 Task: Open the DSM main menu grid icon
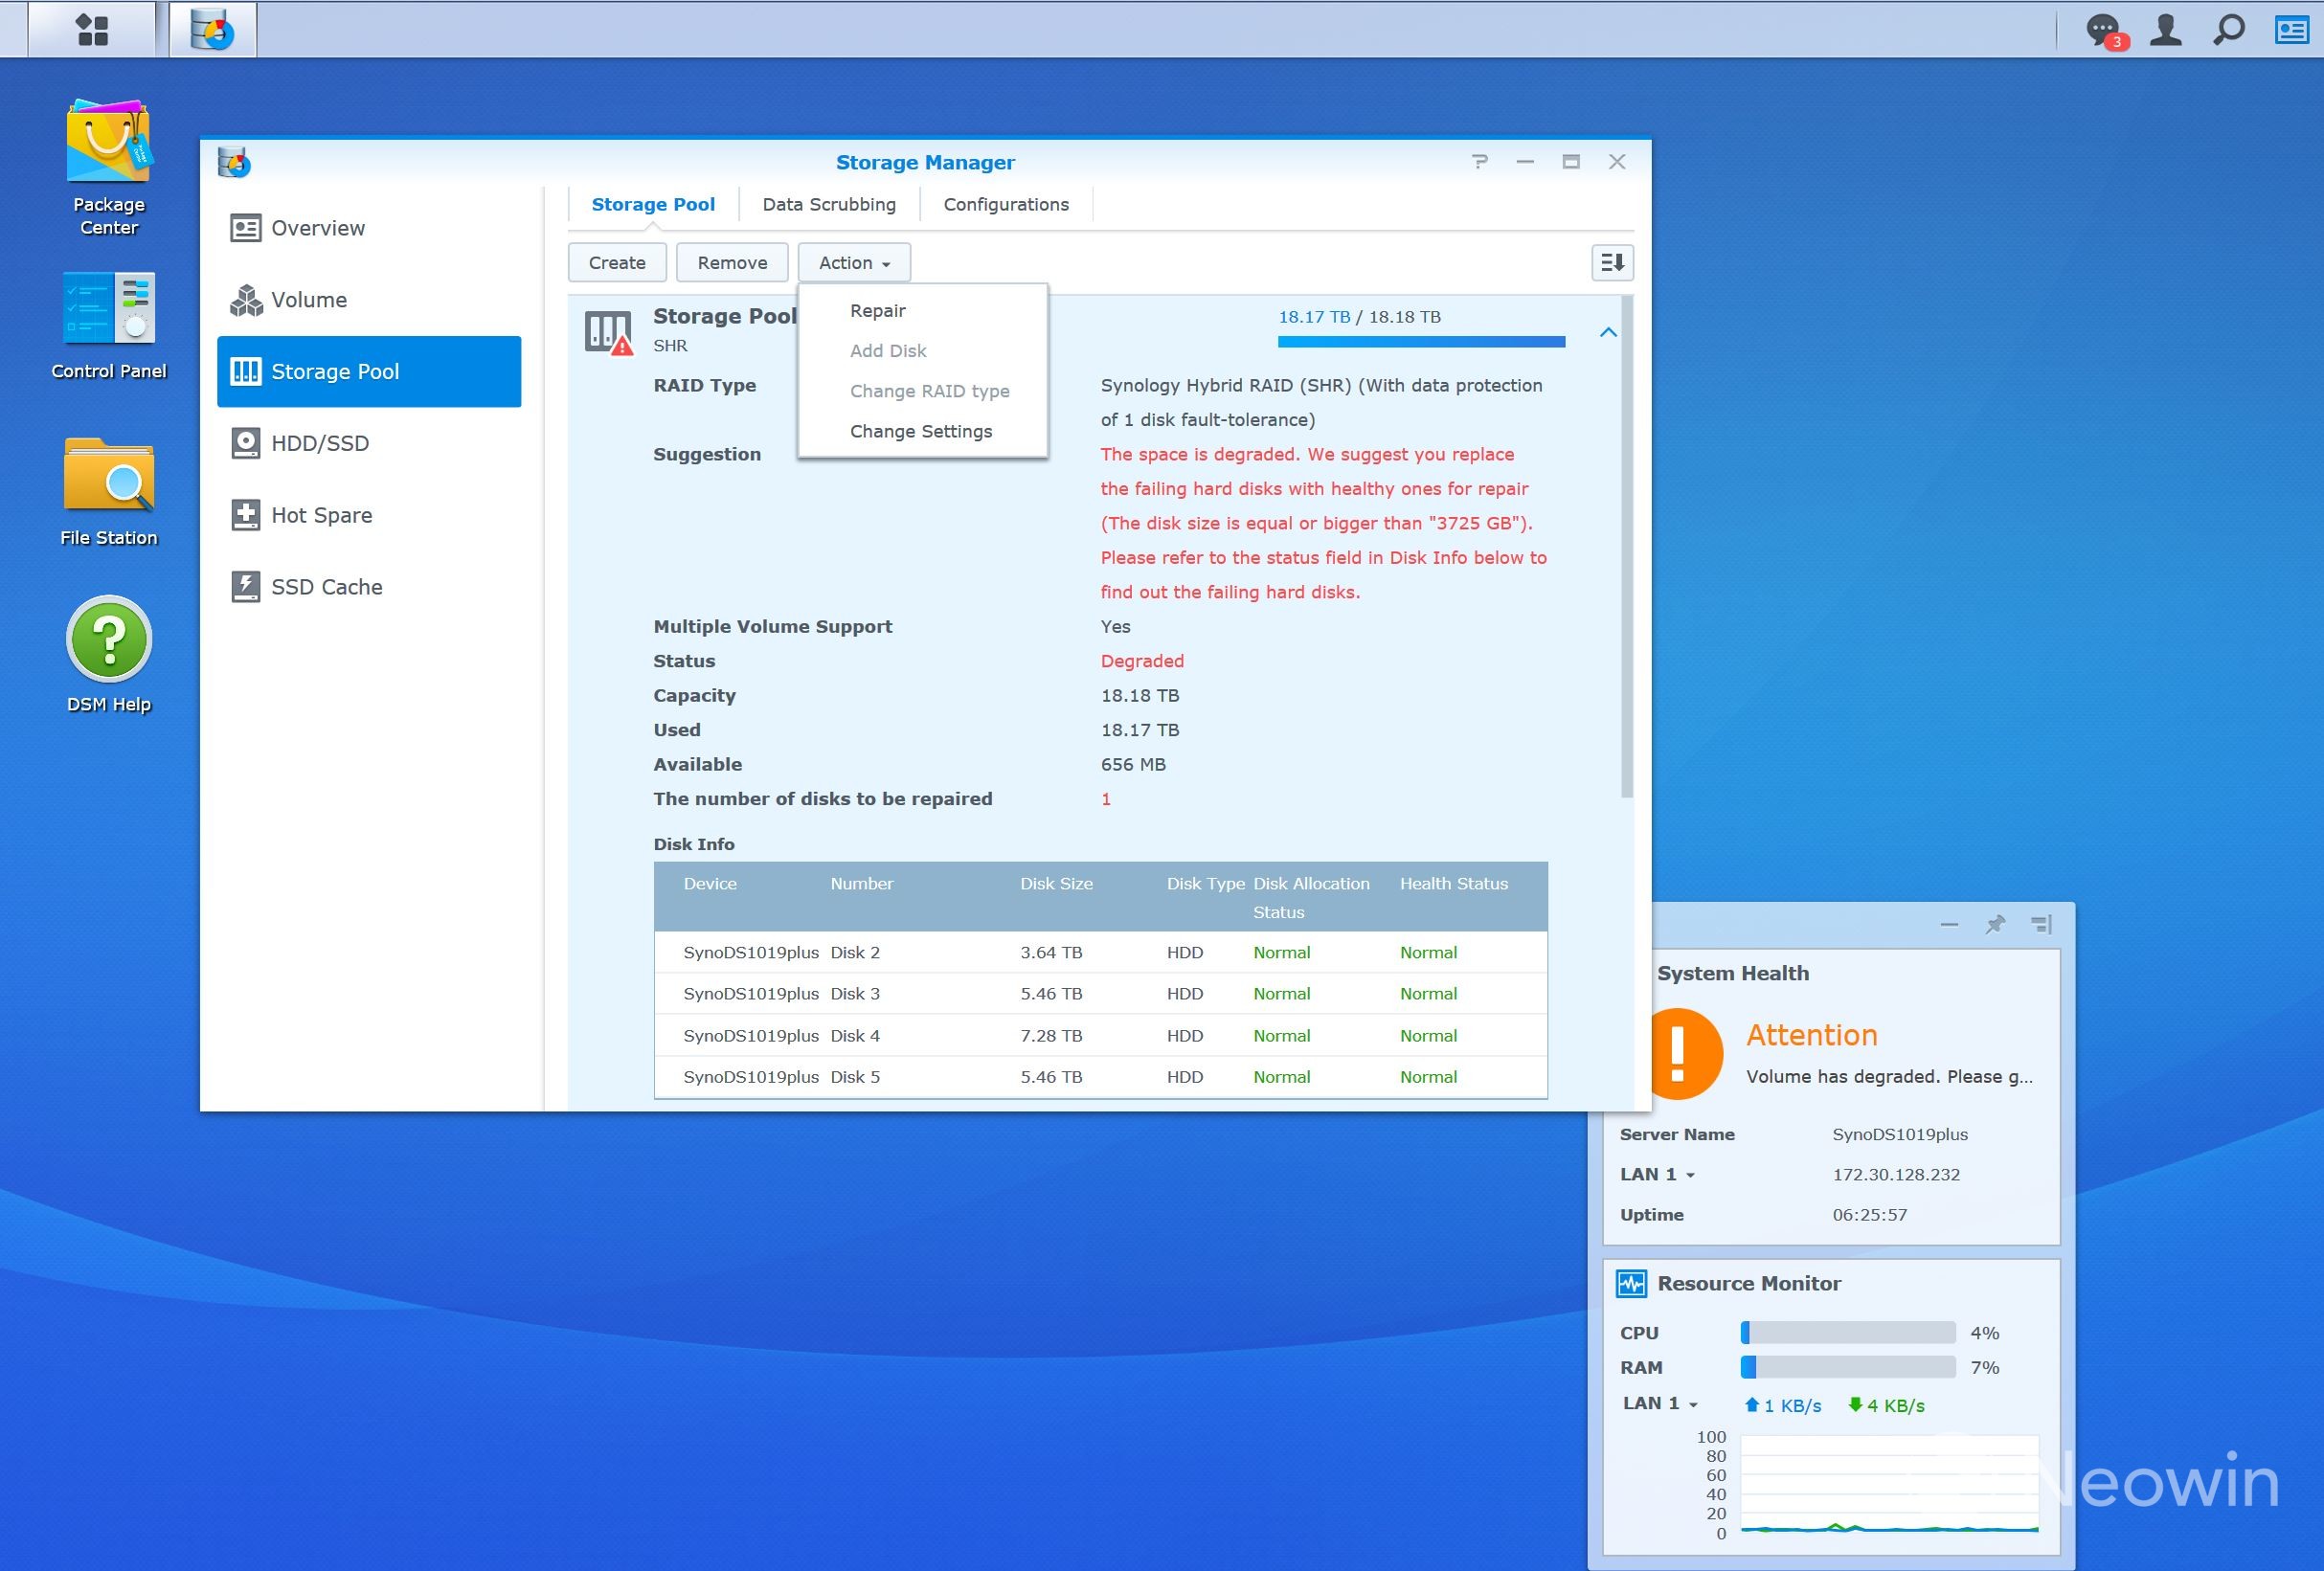92,29
